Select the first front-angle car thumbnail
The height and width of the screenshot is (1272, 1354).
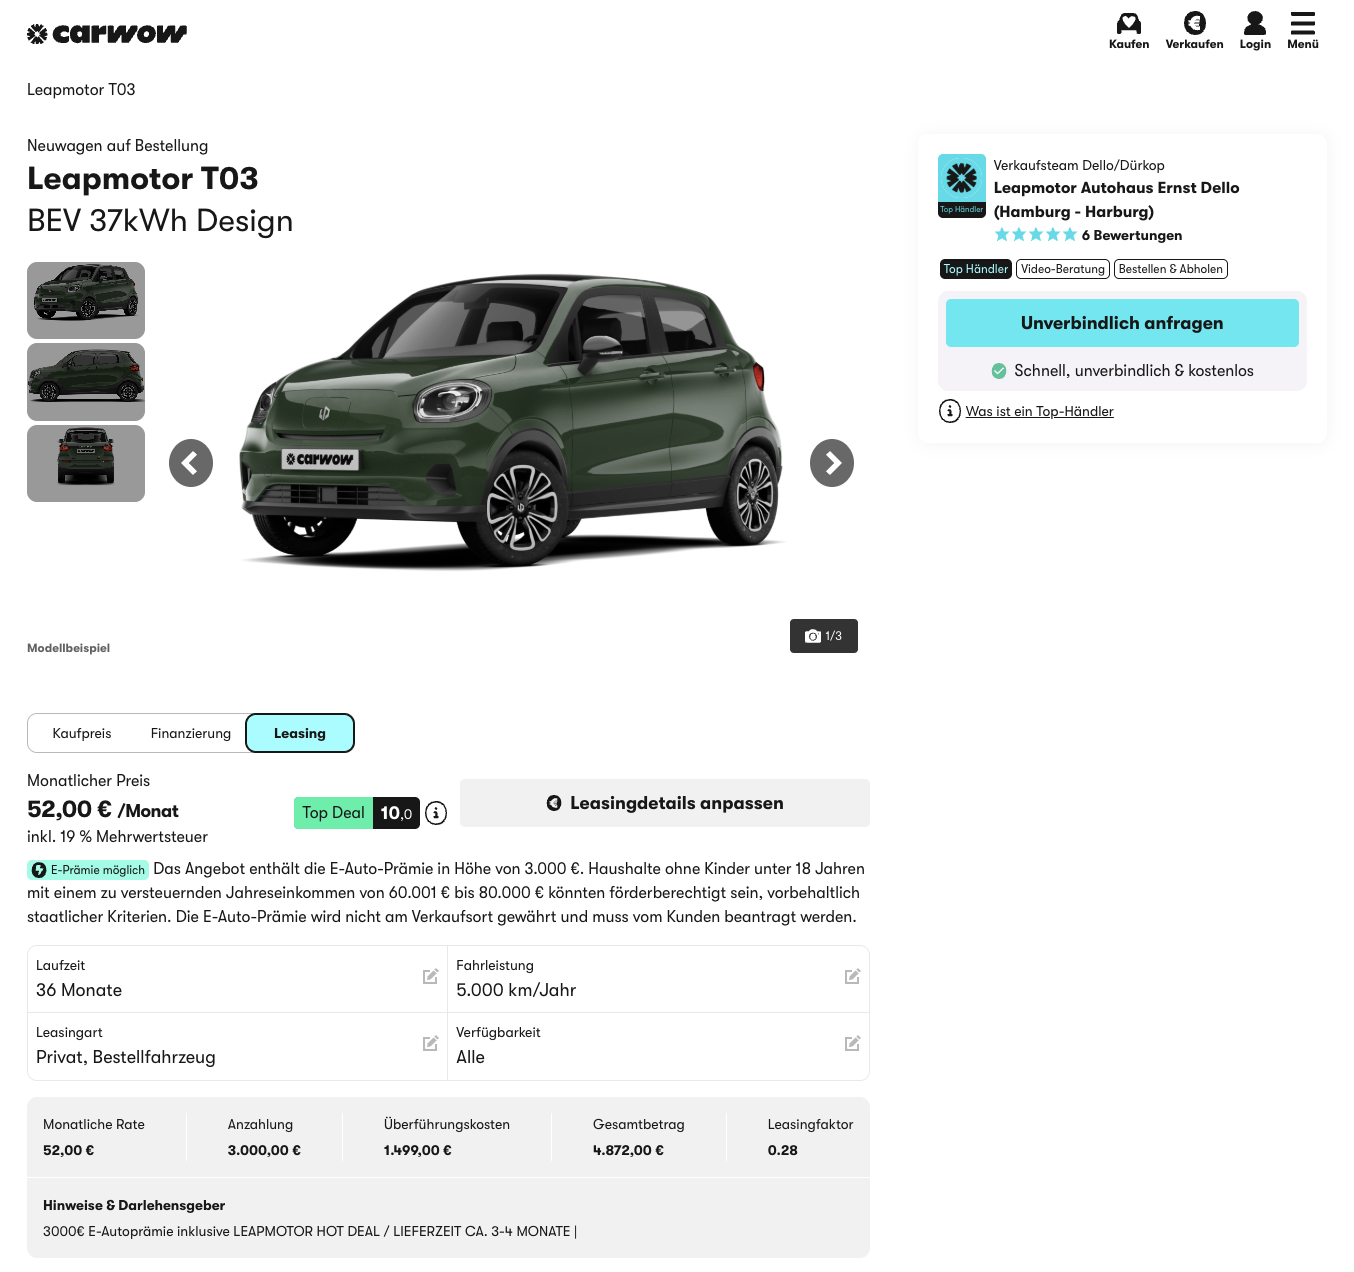click(x=86, y=300)
